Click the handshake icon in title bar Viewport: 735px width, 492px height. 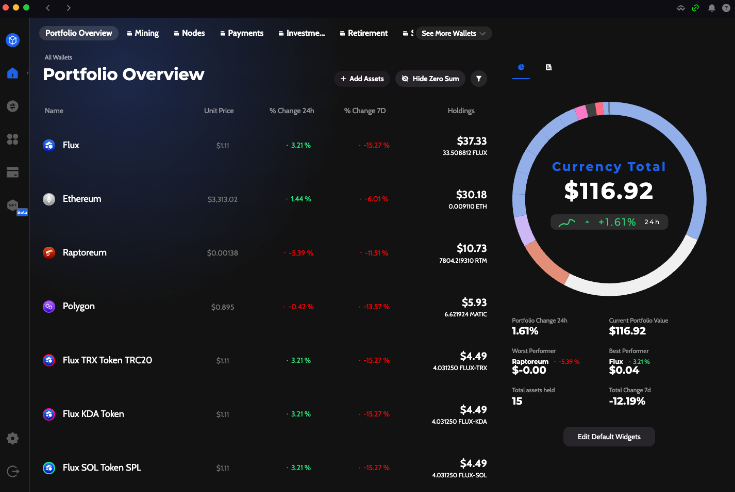(x=681, y=7)
